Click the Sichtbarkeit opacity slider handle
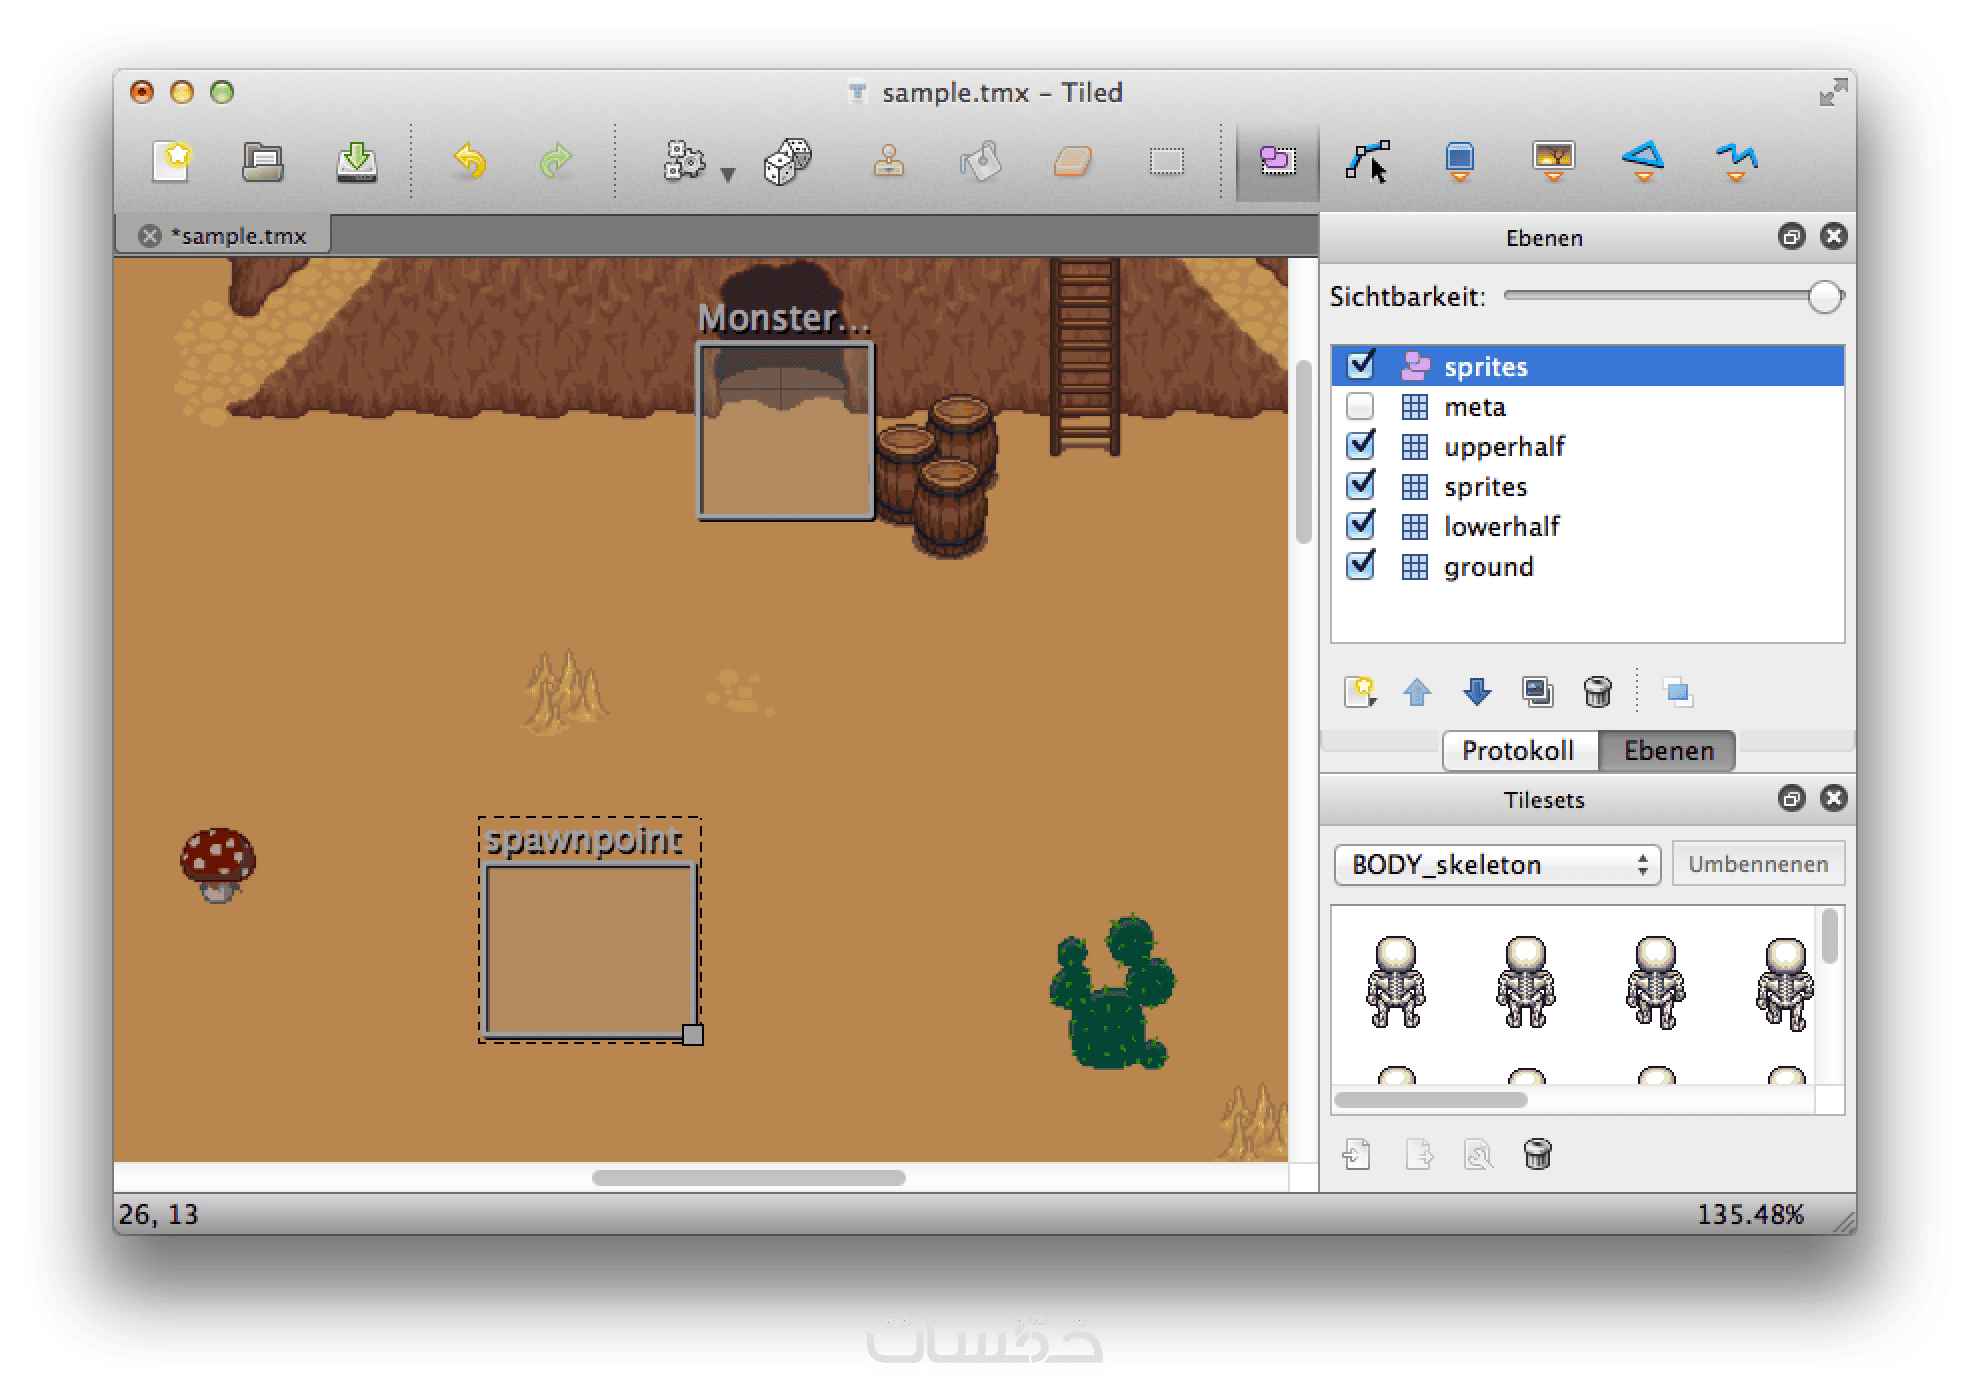 tap(1825, 297)
